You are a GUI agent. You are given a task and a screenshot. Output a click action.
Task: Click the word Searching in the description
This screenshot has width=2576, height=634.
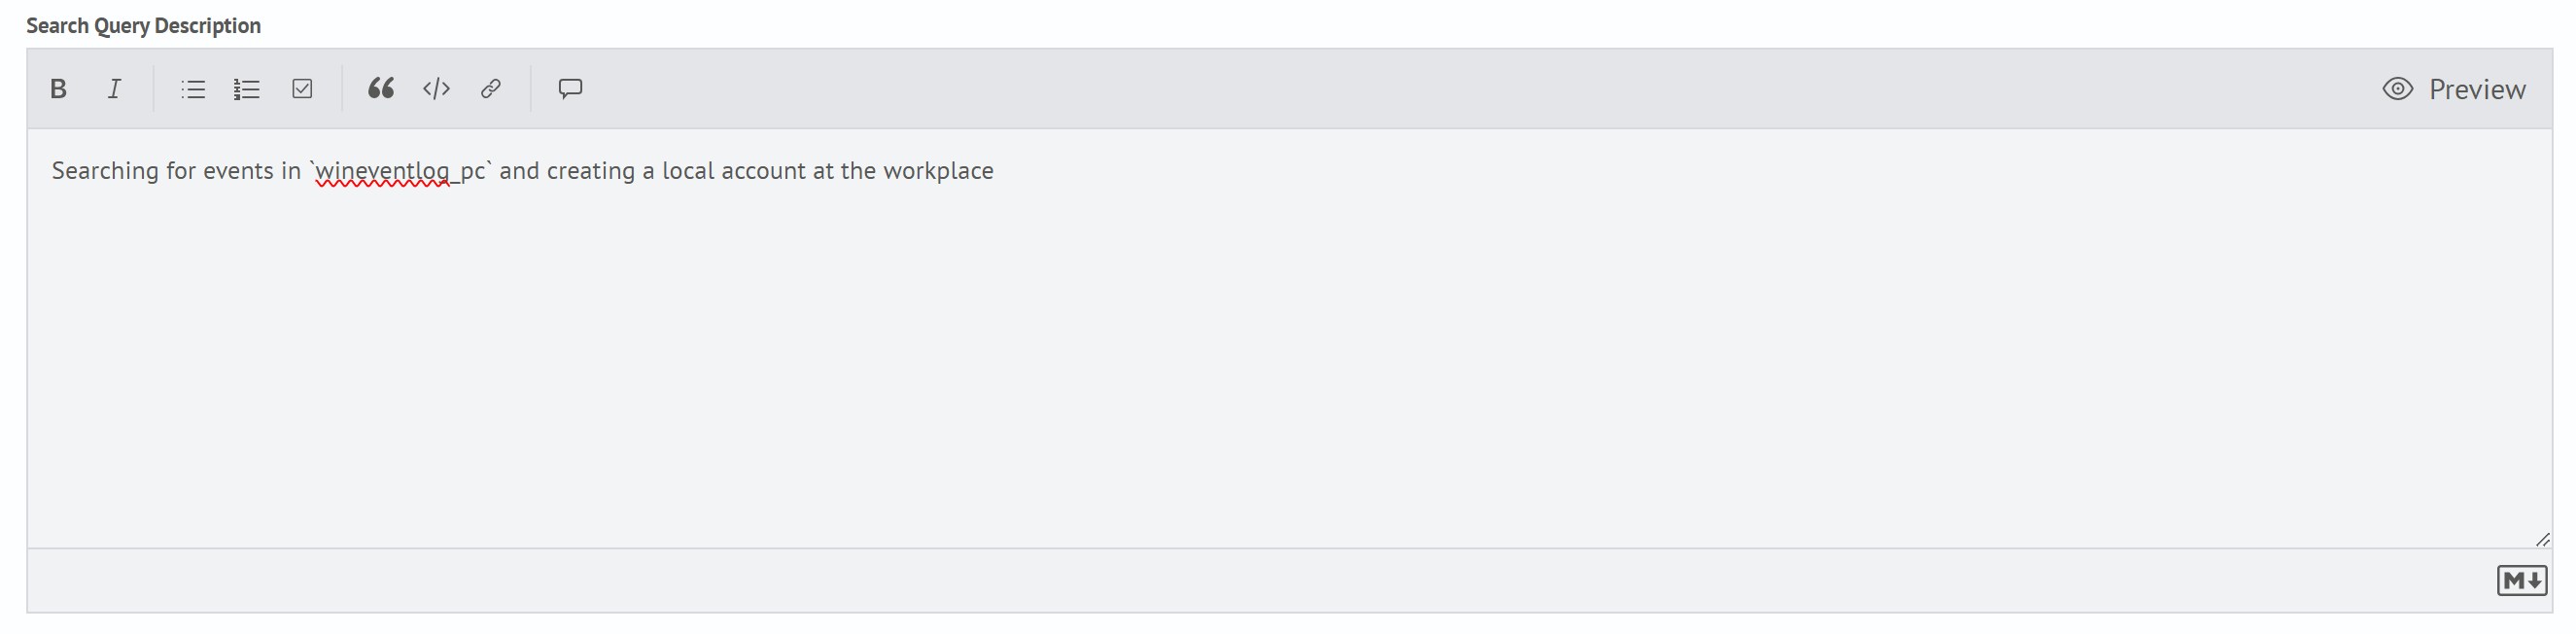point(105,171)
